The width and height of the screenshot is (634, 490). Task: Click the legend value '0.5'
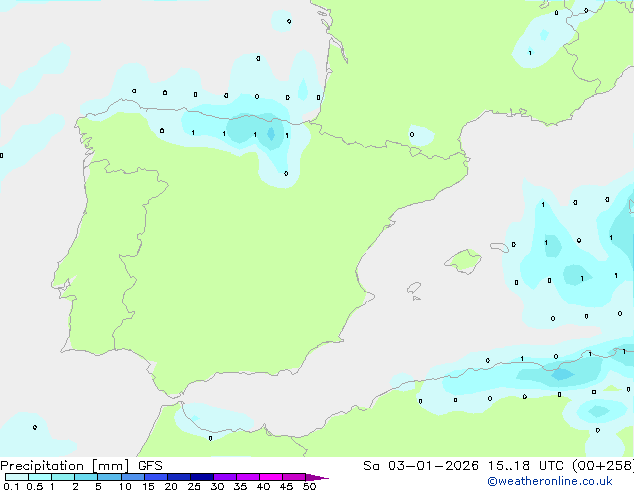tap(34, 486)
